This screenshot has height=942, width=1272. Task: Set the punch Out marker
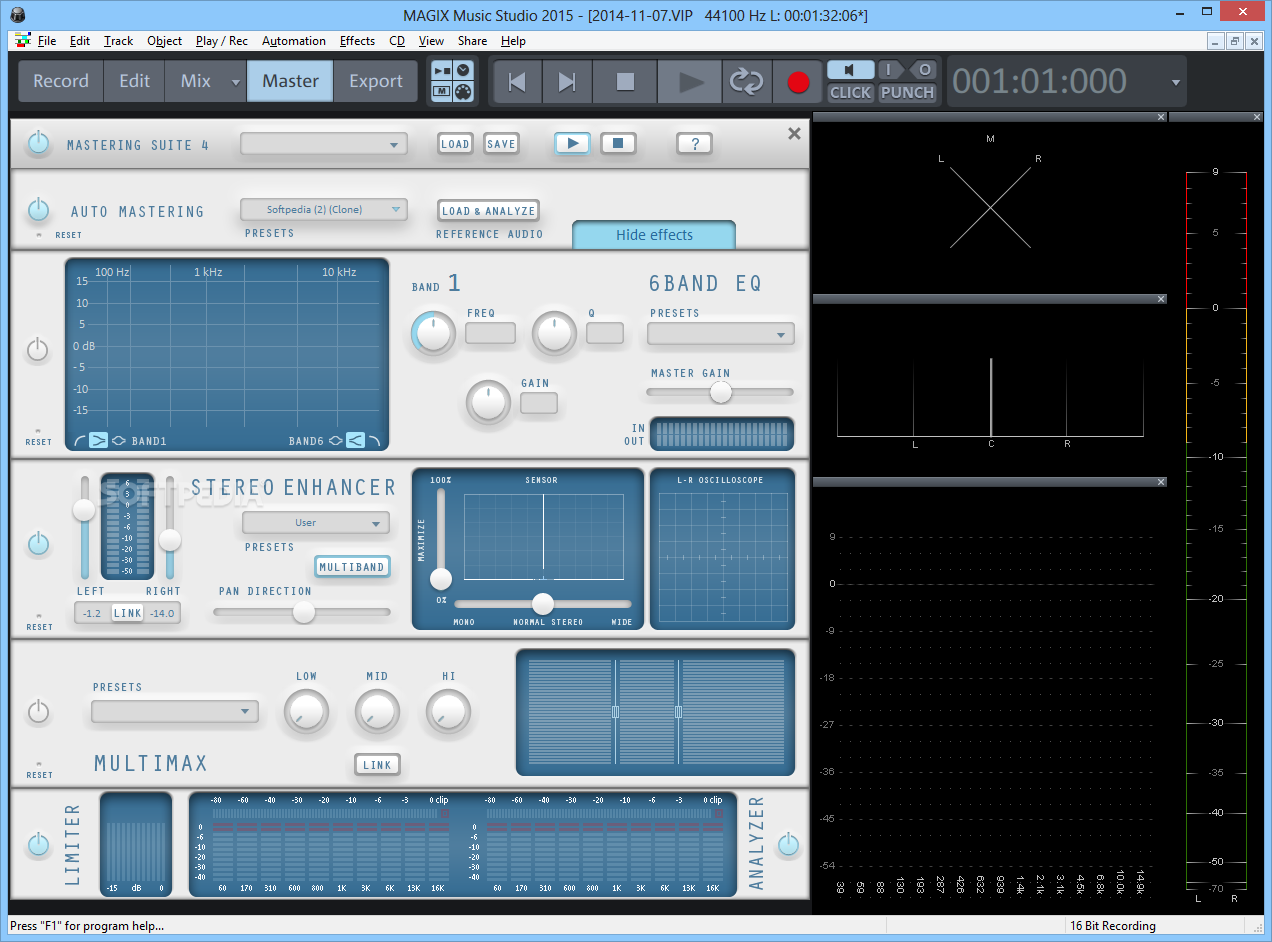(924, 70)
